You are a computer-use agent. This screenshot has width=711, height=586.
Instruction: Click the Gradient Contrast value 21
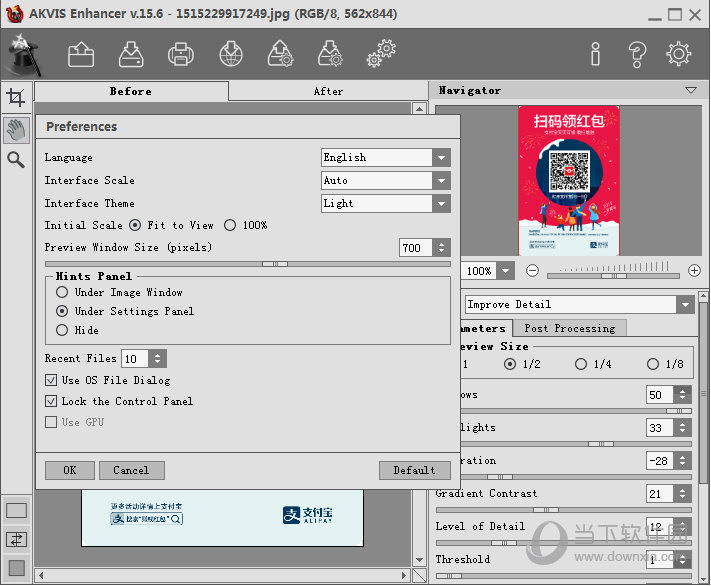(660, 493)
